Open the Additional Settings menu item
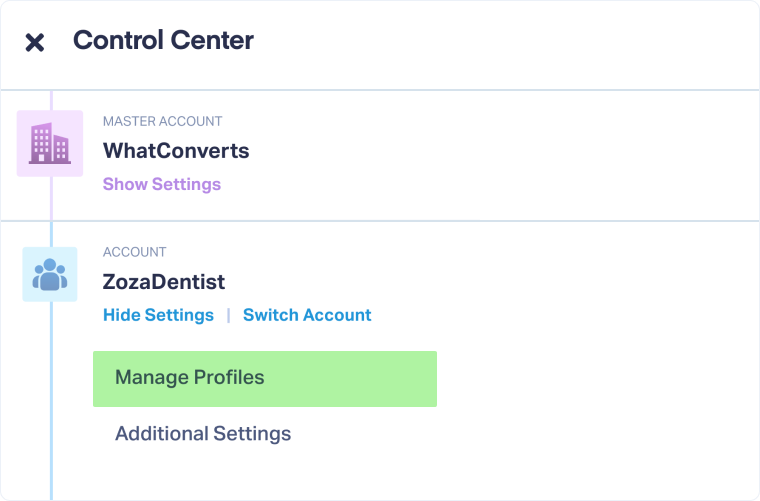 203,434
